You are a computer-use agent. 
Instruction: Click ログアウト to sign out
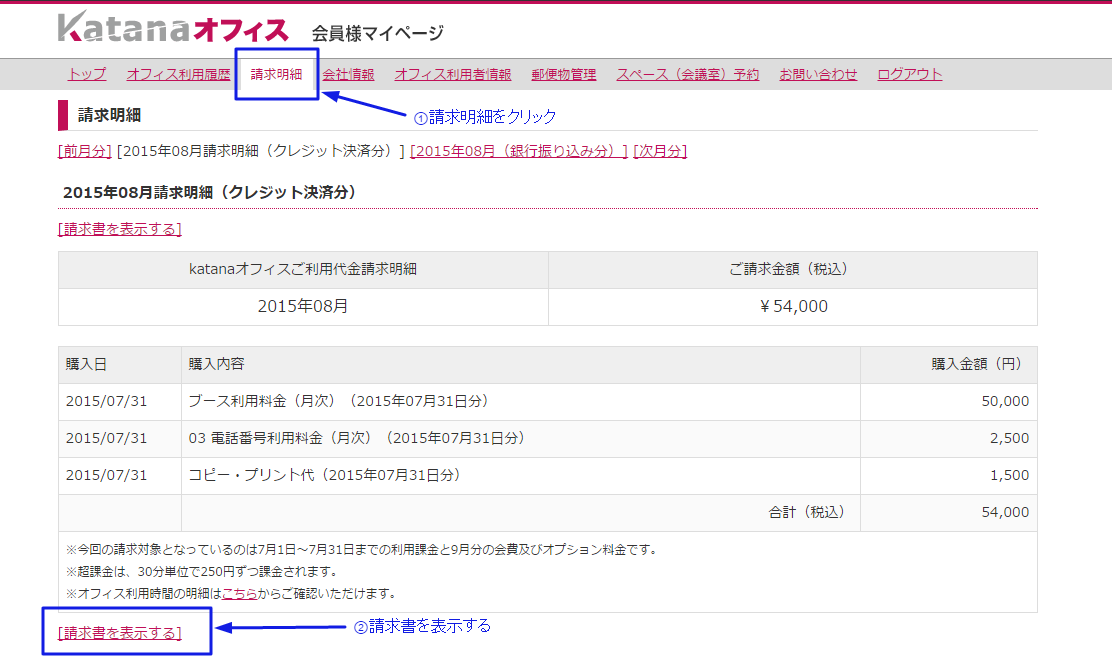point(909,74)
